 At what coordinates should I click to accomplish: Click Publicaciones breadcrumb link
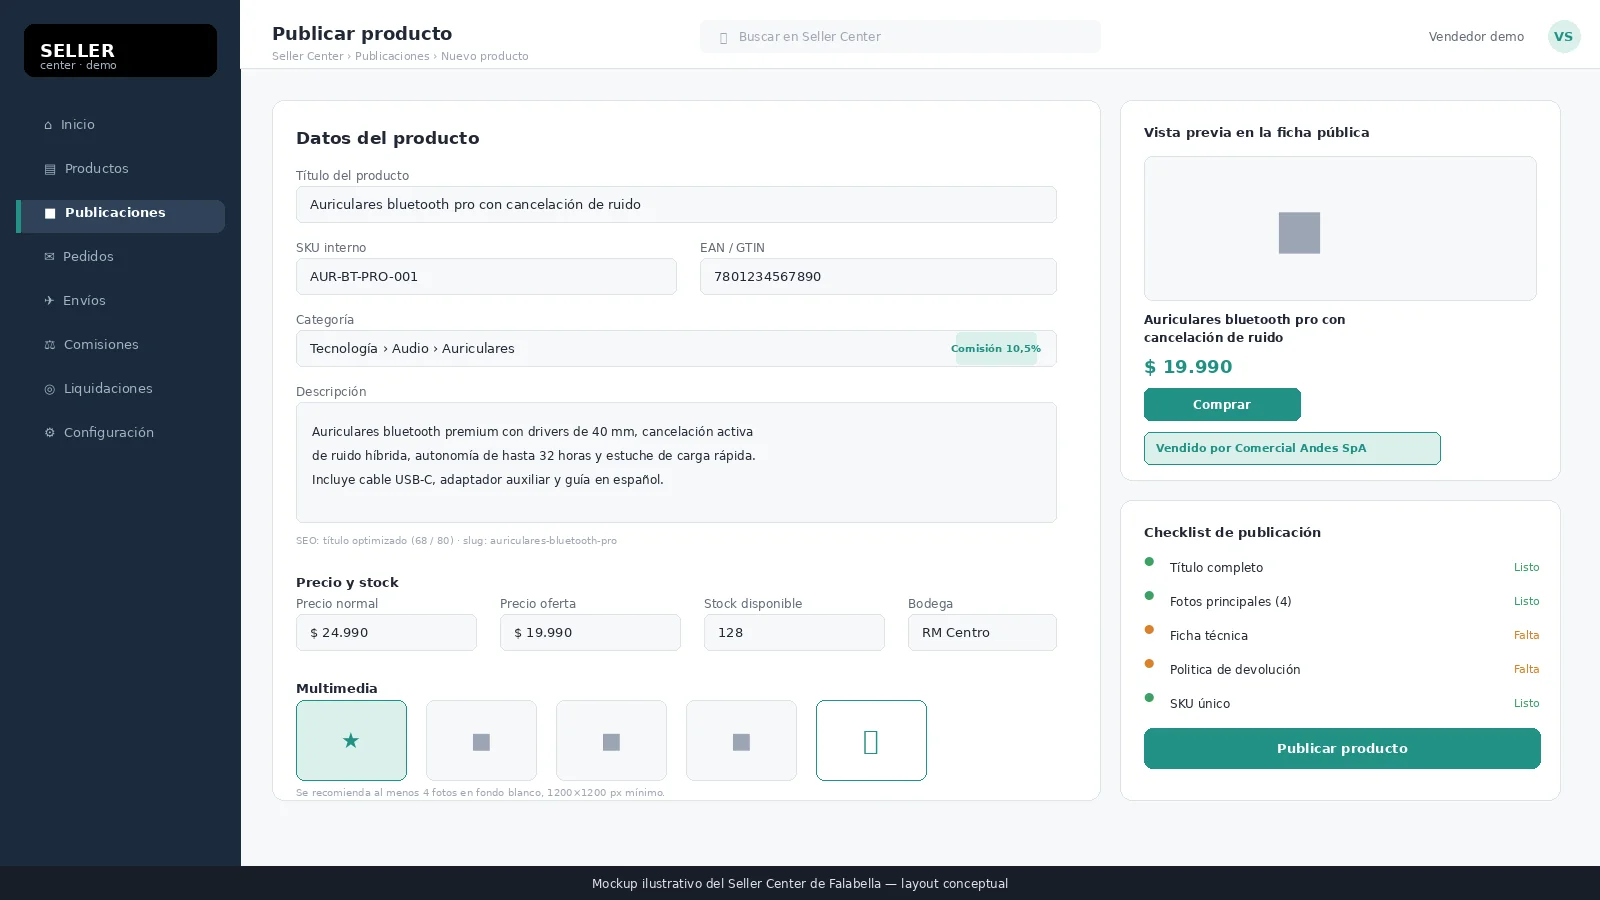tap(392, 57)
